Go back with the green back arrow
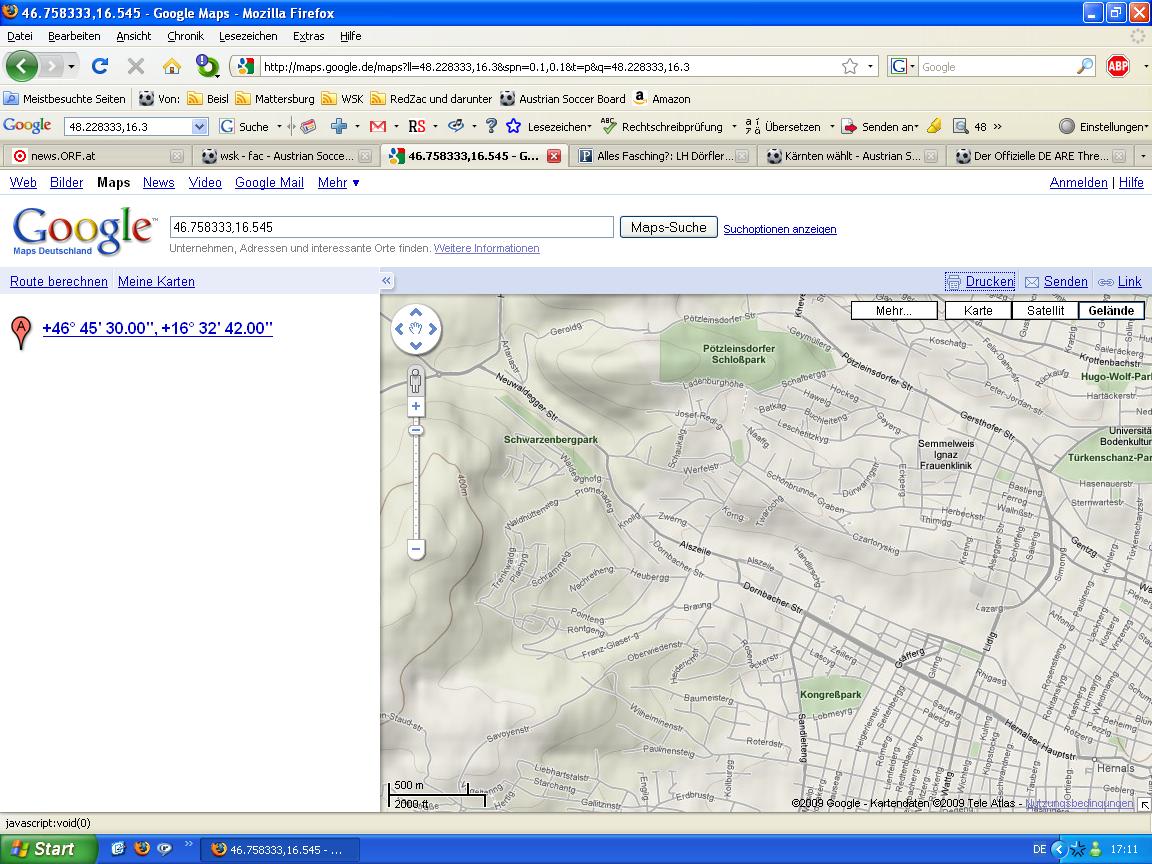This screenshot has width=1152, height=864. 21,66
